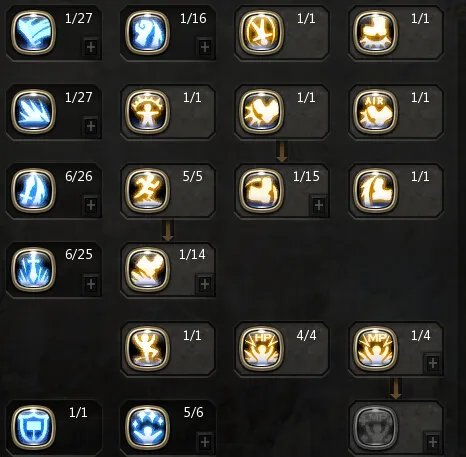The image size is (466, 457).
Task: Add a point to the 1/4 MP skill
Action: coord(433,363)
